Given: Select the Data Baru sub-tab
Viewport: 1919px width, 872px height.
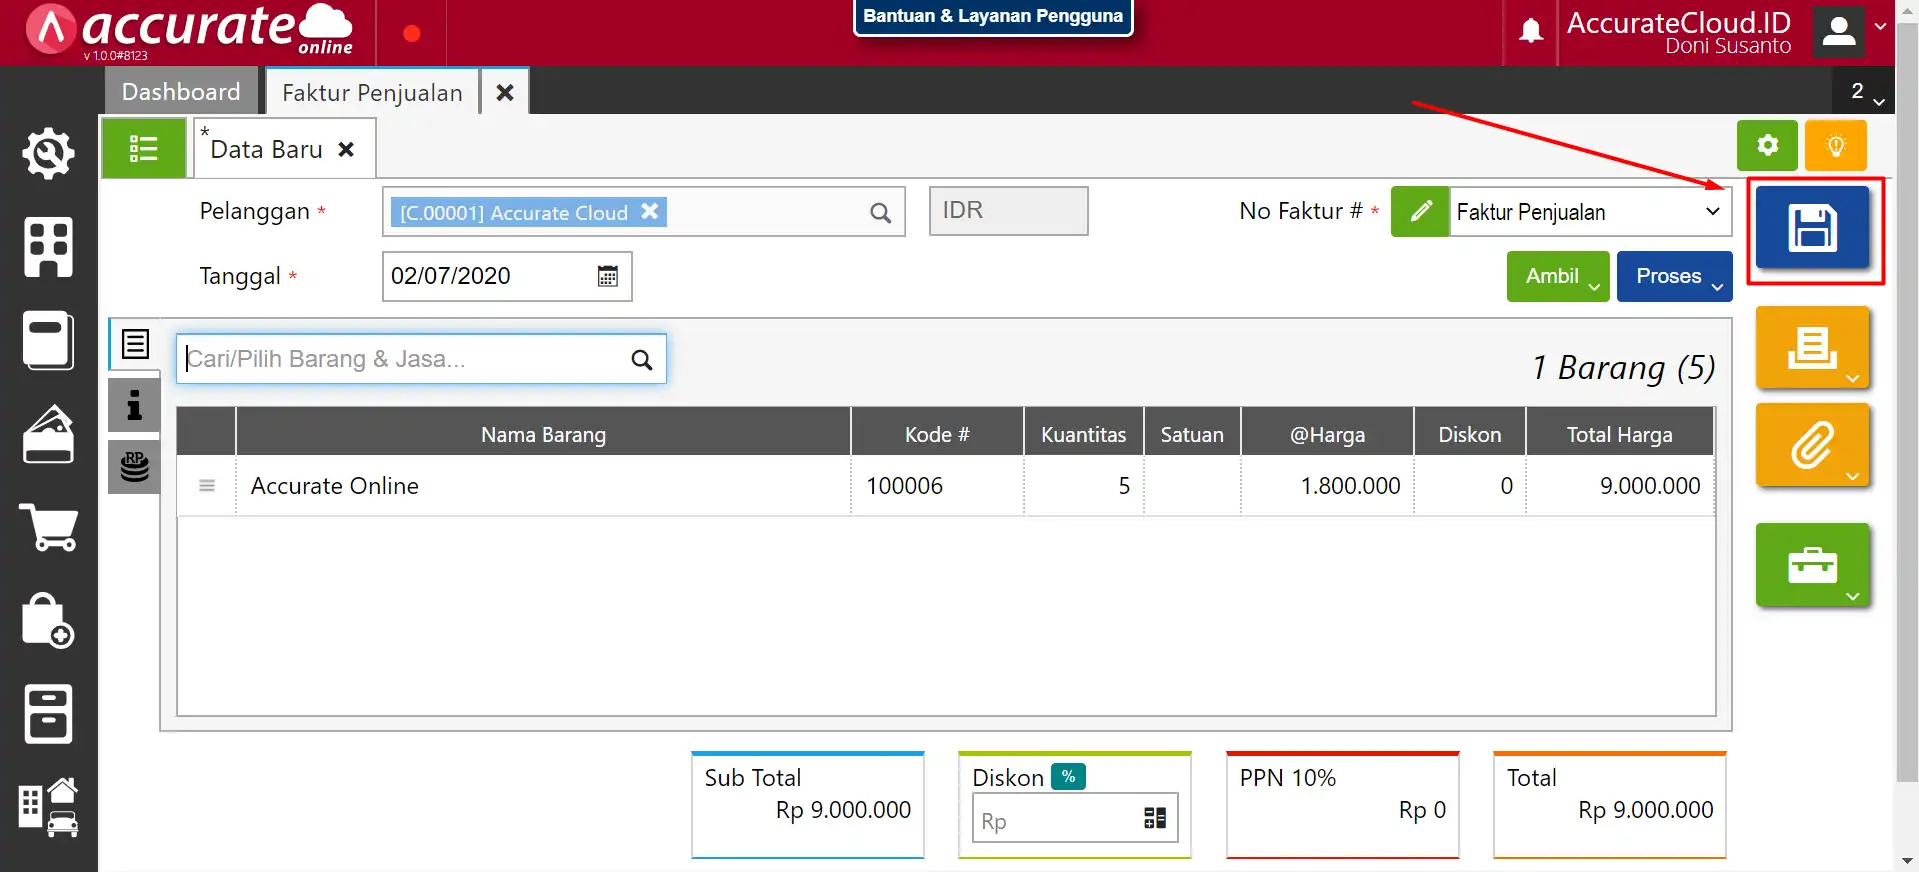Looking at the screenshot, I should [266, 150].
